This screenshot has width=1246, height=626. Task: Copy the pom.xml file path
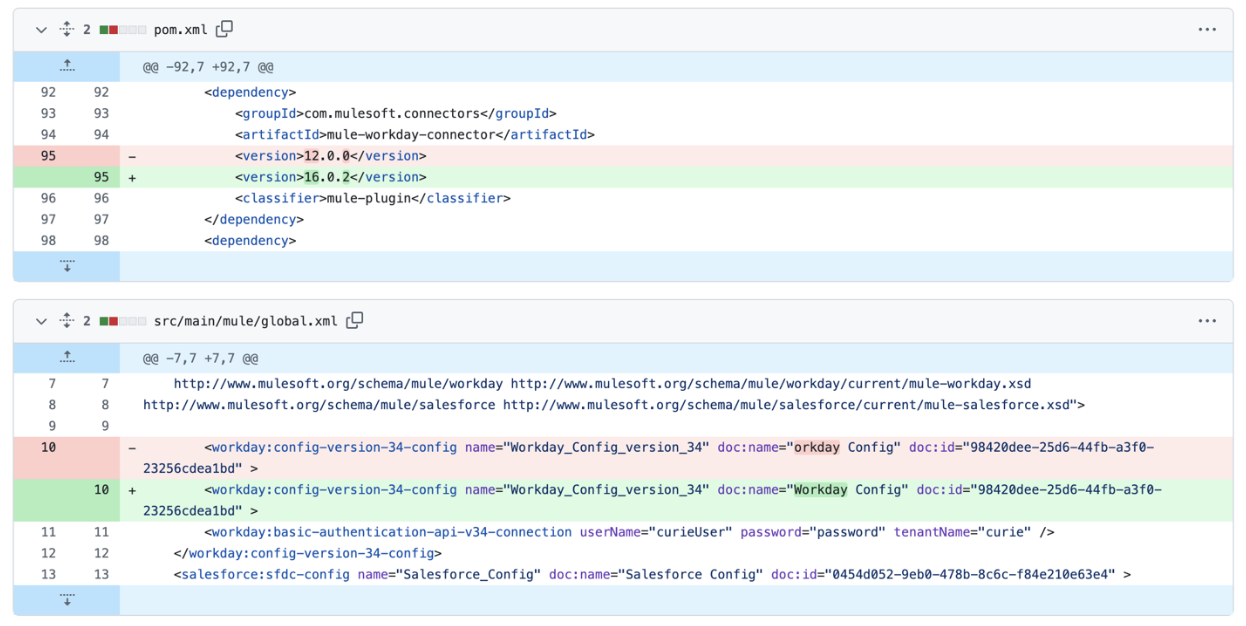225,29
